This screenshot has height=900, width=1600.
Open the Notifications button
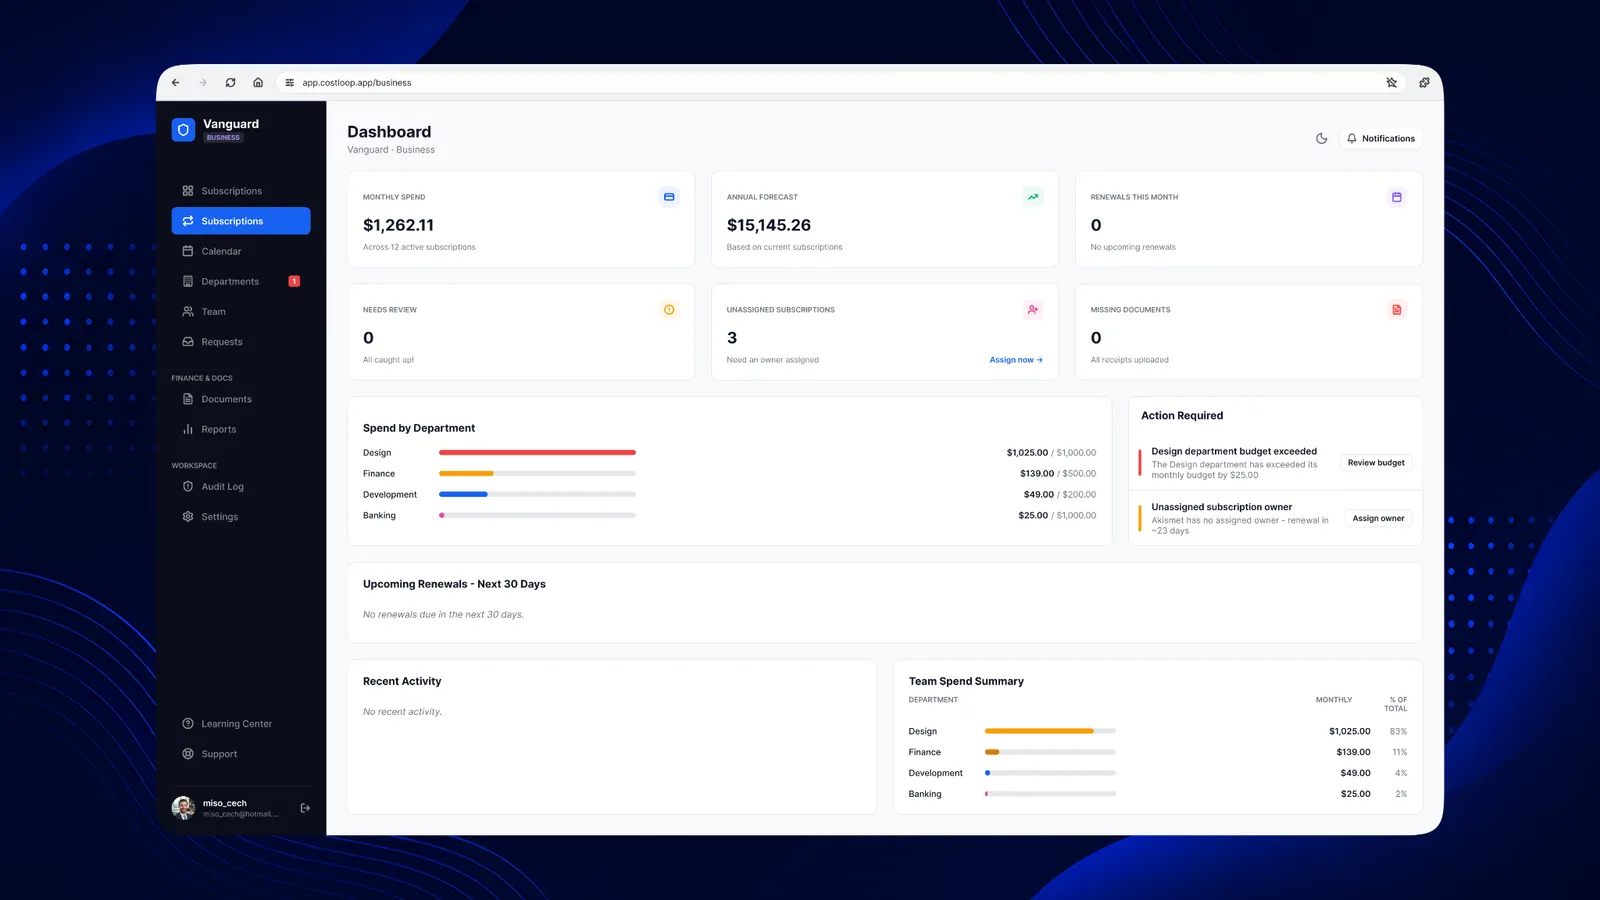[x=1381, y=139]
